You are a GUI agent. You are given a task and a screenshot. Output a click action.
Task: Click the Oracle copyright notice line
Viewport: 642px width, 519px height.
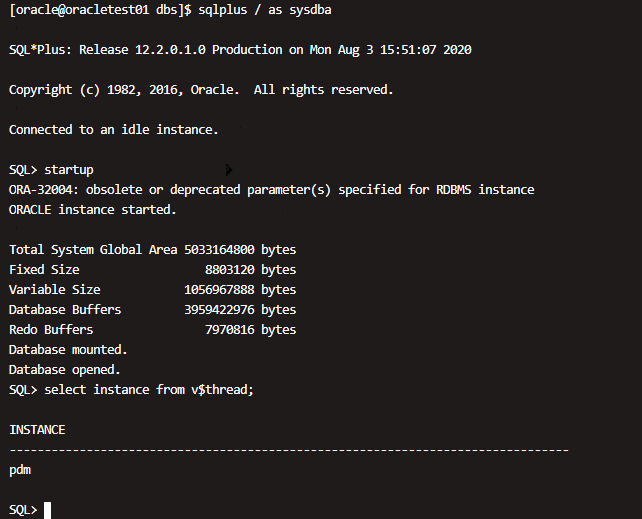tap(201, 90)
